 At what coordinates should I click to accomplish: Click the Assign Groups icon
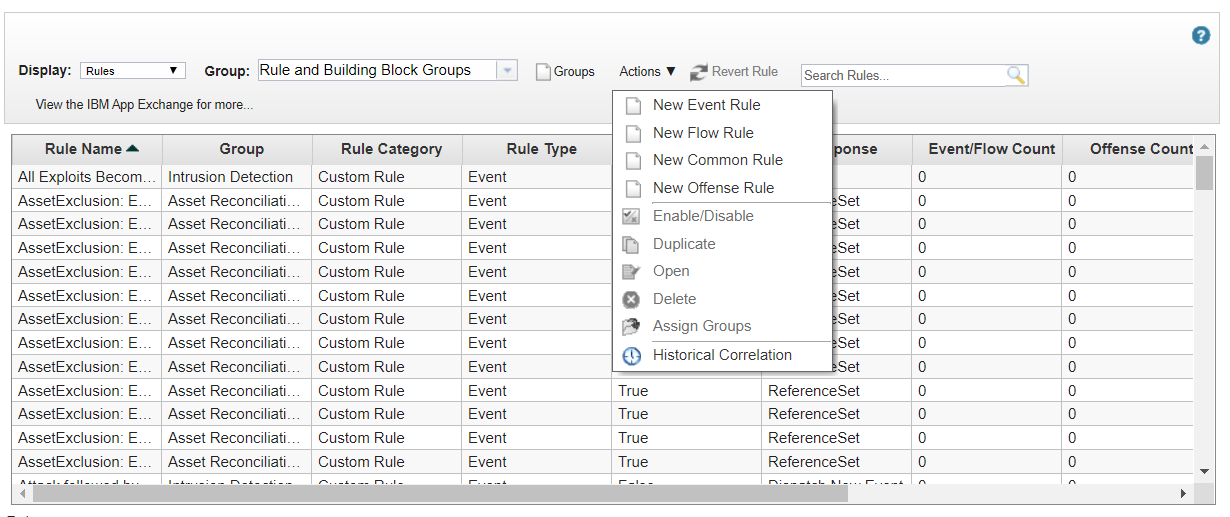pyautogui.click(x=631, y=327)
